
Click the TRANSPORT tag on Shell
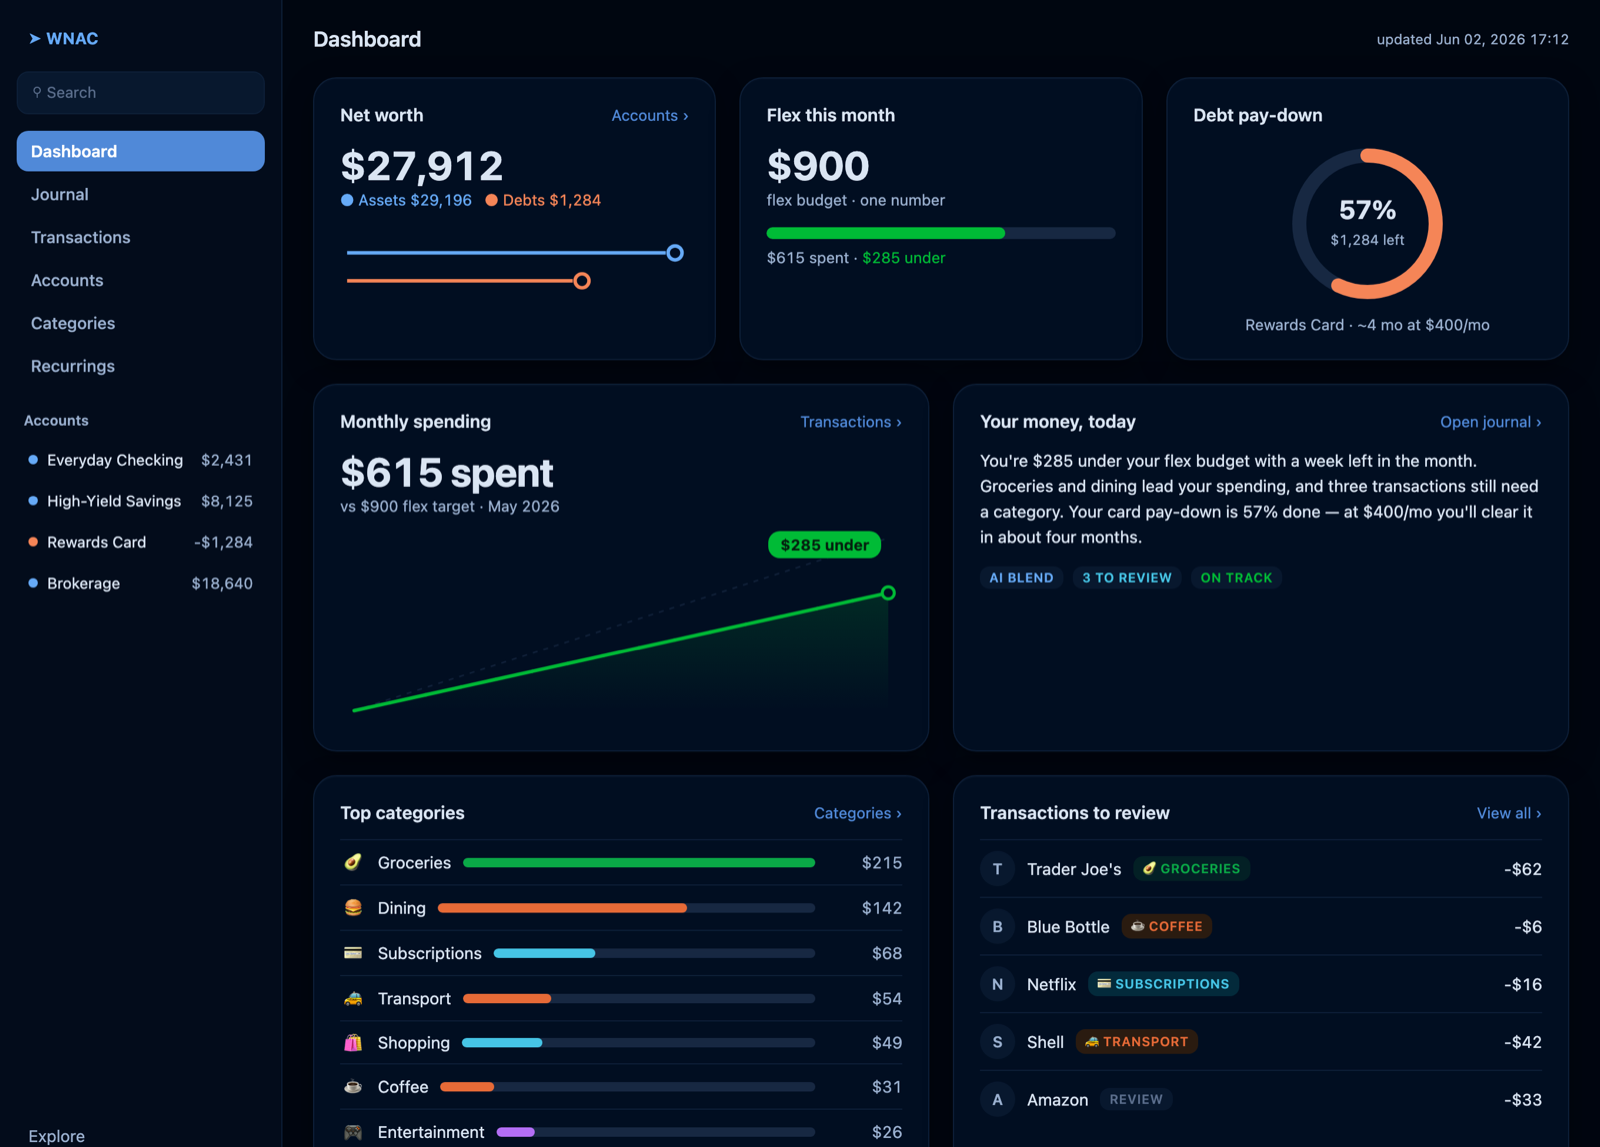[1136, 1042]
